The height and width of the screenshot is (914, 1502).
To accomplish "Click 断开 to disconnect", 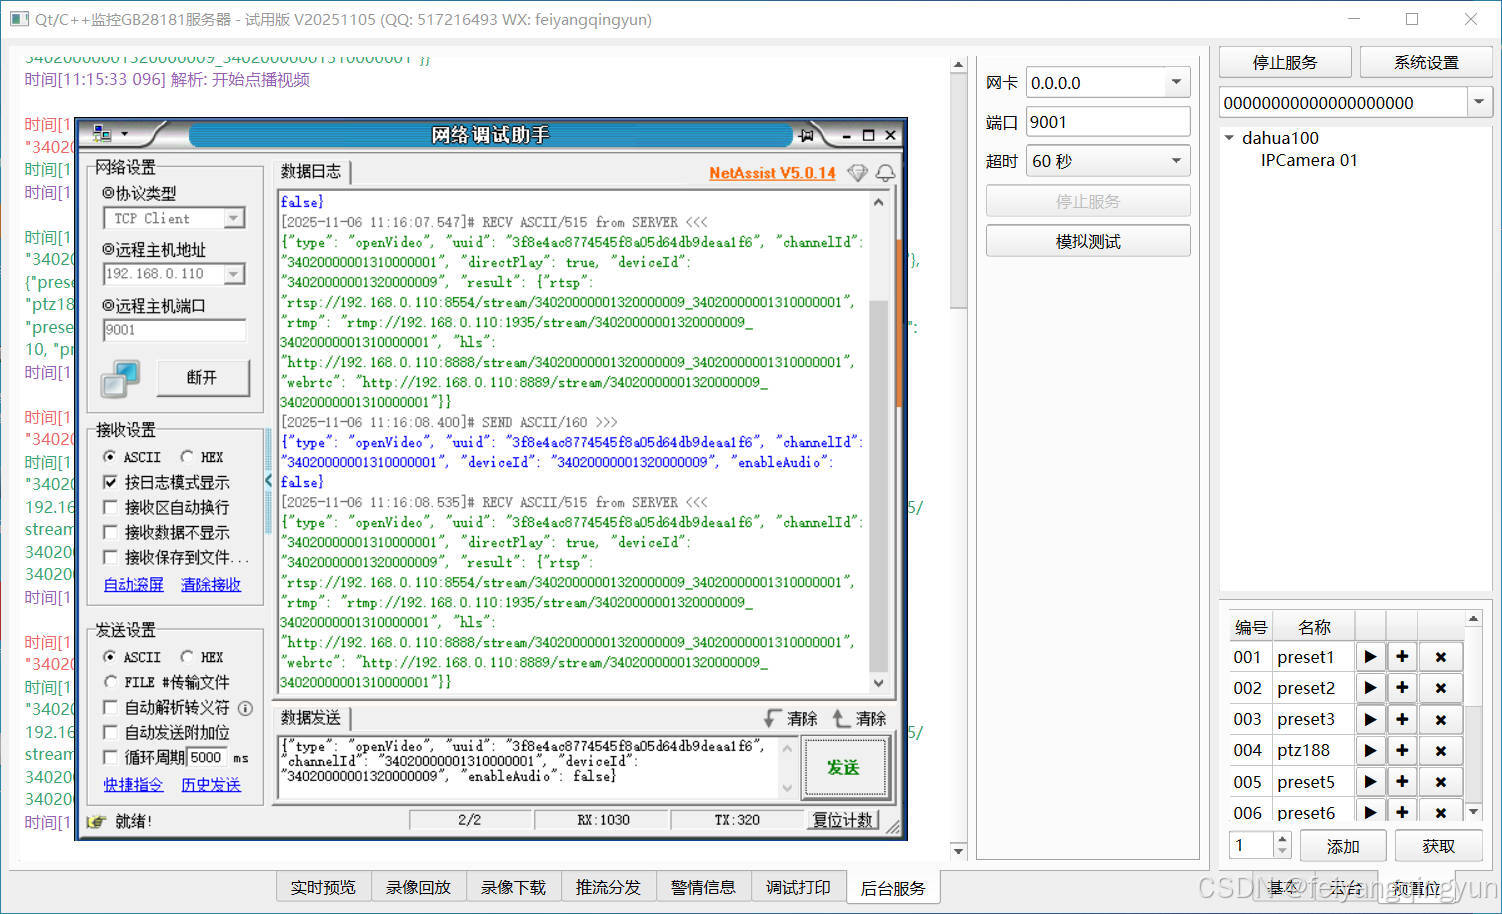I will click(201, 378).
